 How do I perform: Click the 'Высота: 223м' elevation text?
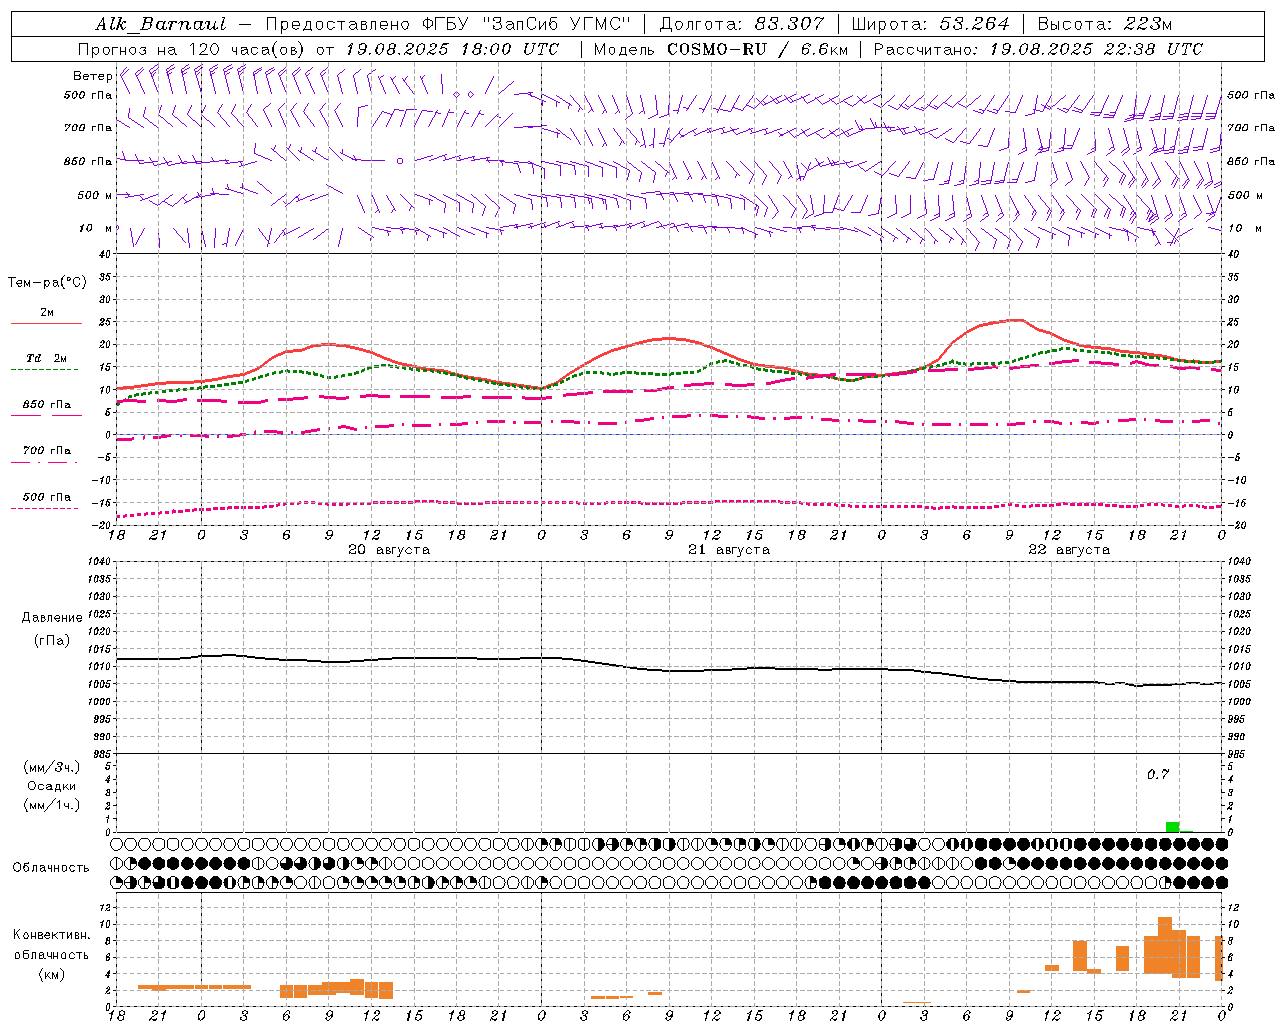click(1105, 24)
